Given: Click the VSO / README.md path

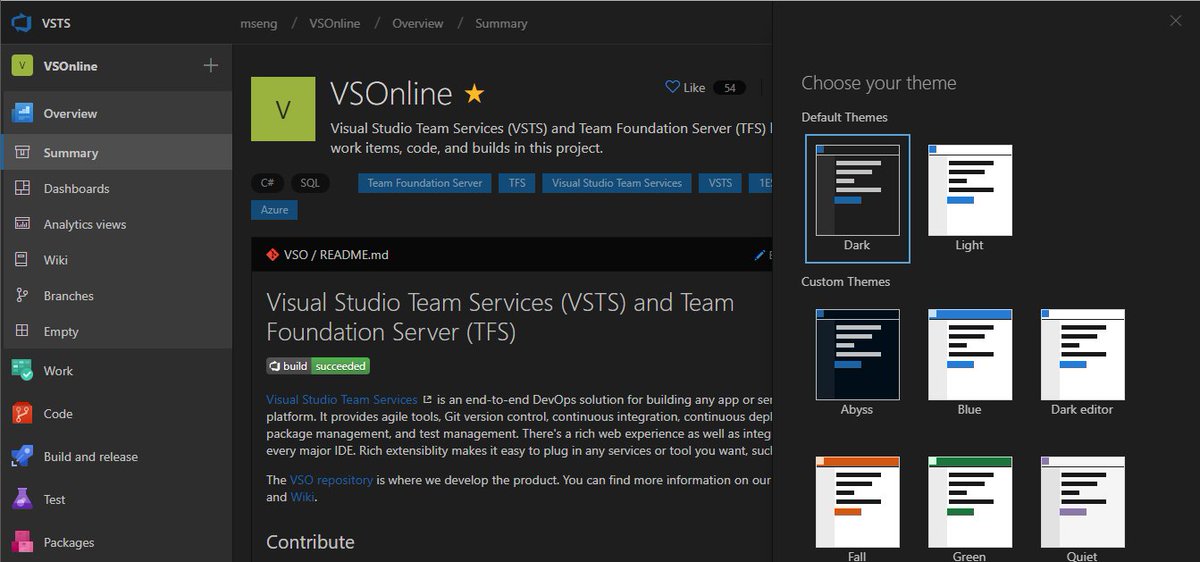Looking at the screenshot, I should tap(336, 255).
